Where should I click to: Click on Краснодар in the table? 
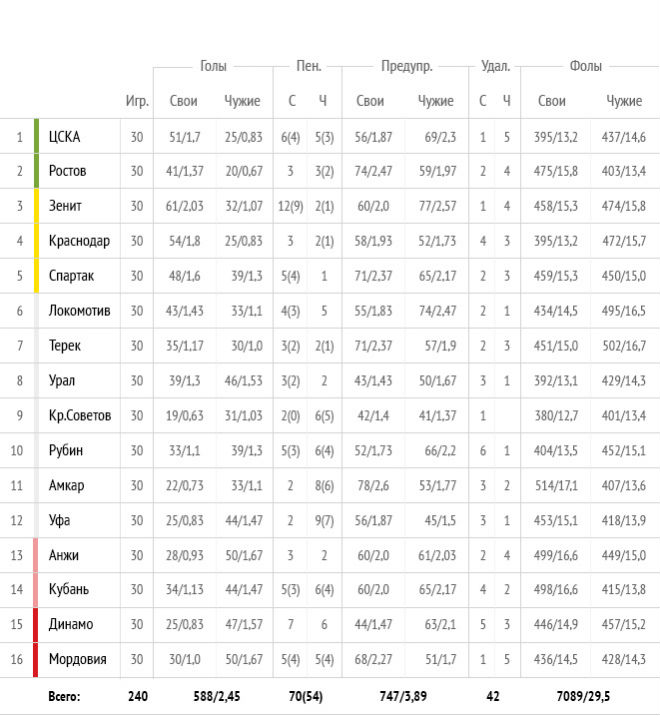pos(79,241)
